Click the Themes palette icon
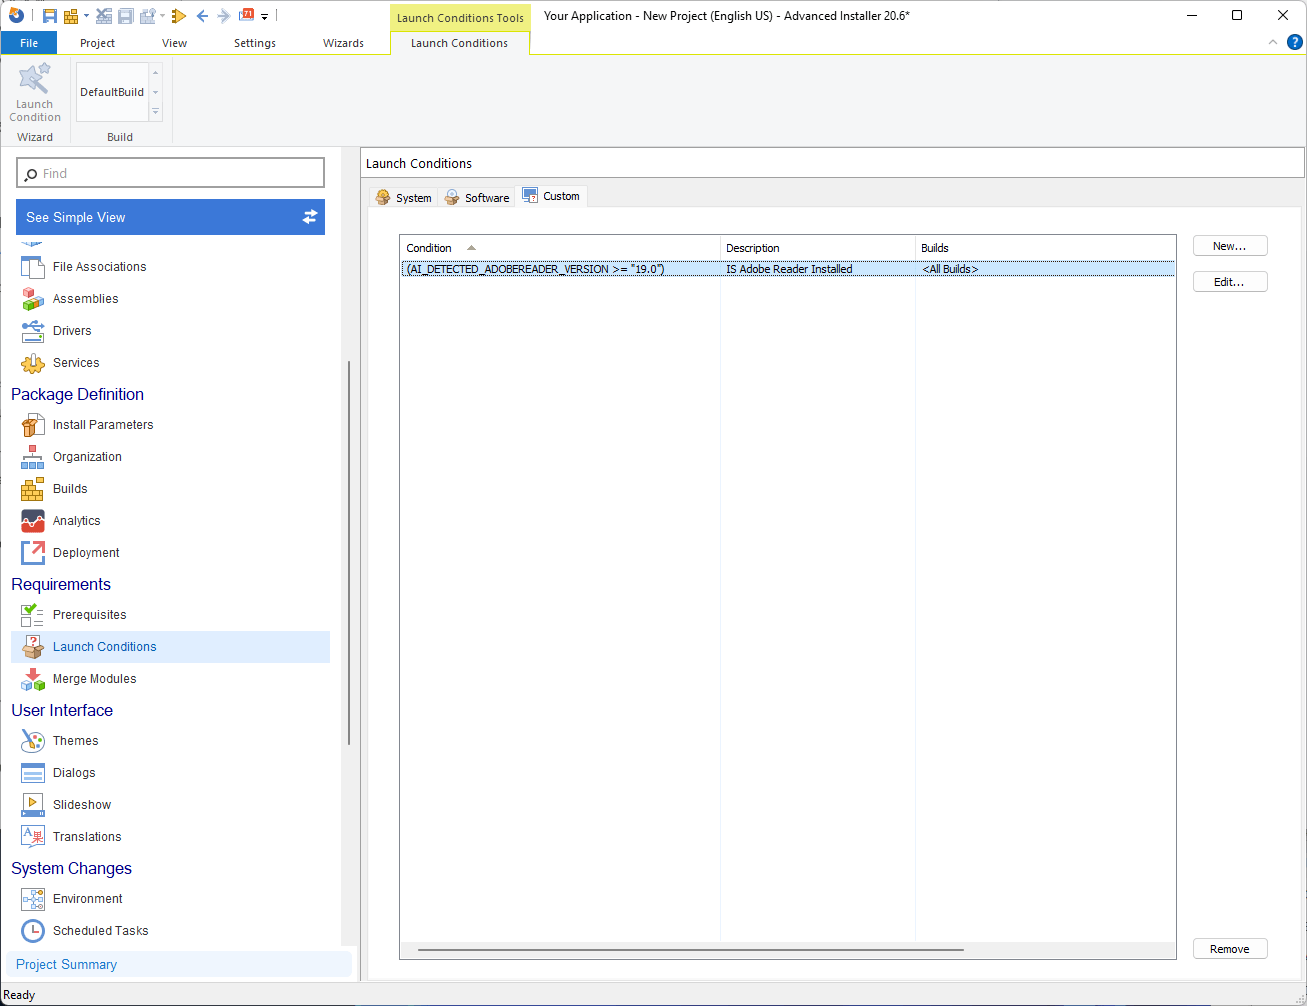Viewport: 1307px width, 1006px height. 33,741
